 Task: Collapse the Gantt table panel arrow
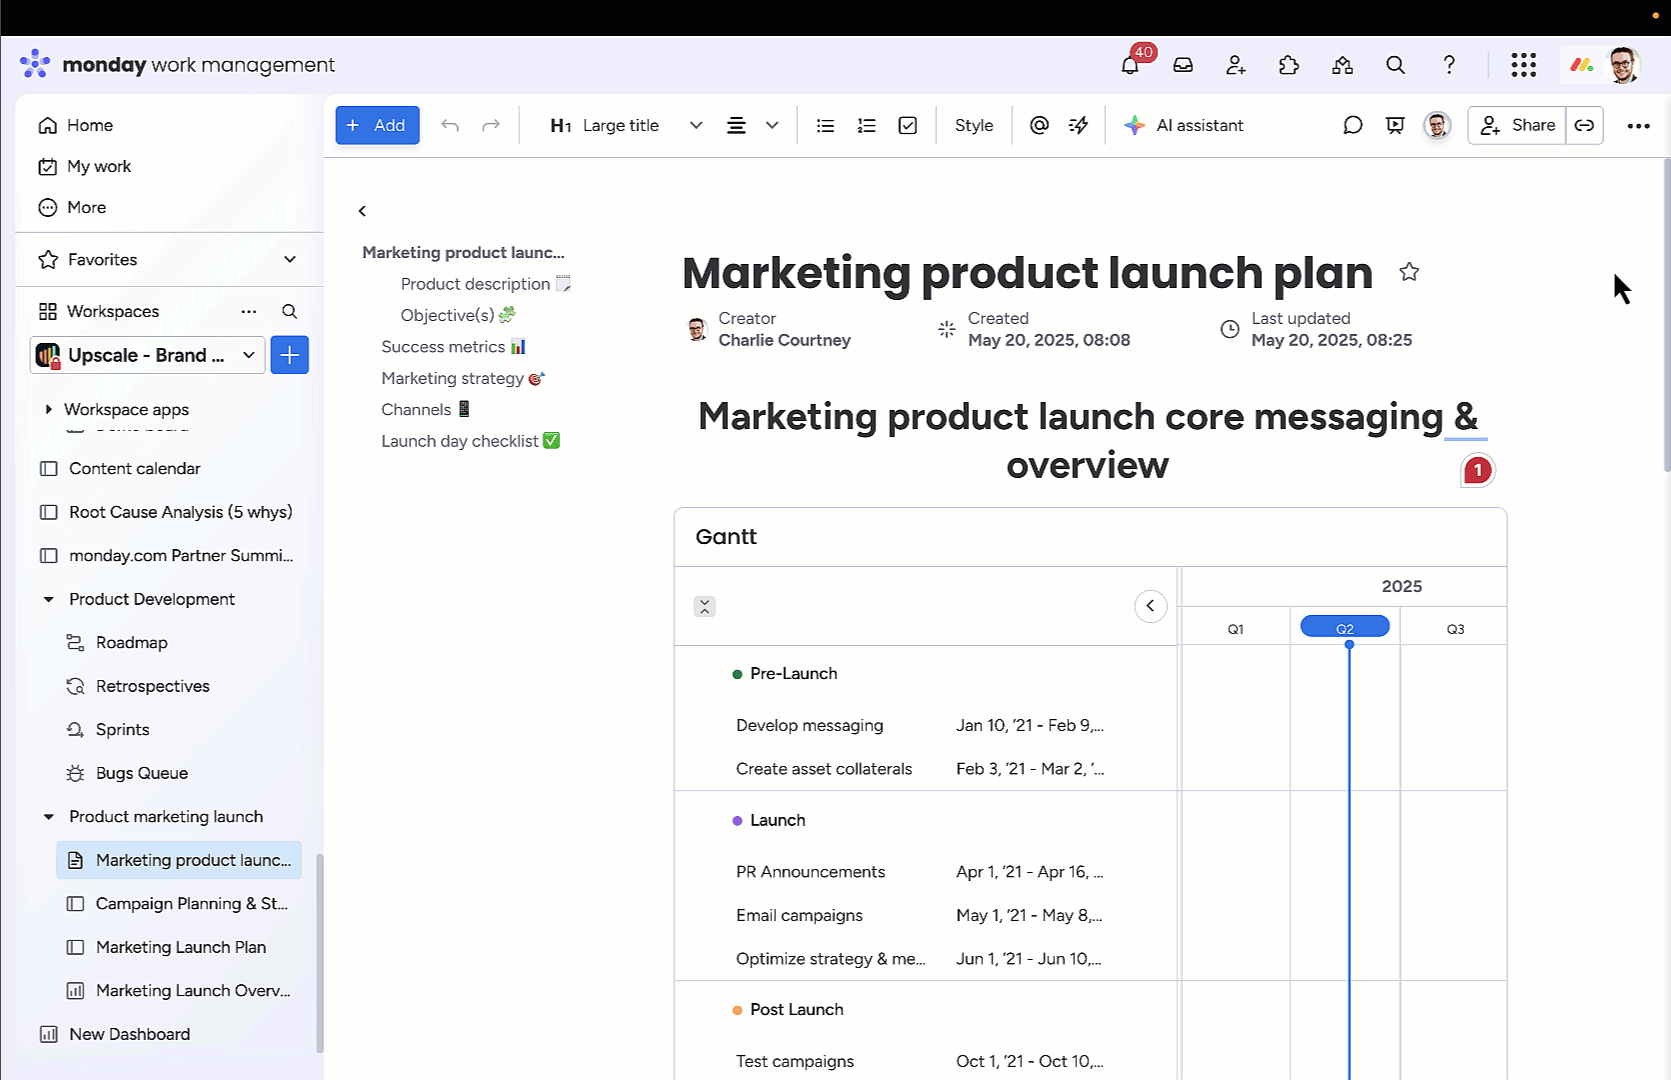(x=1151, y=606)
